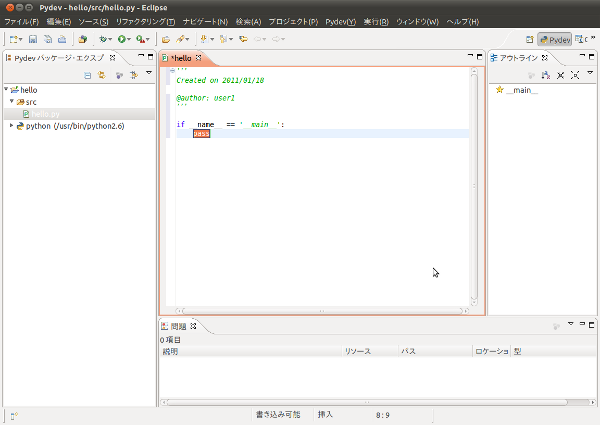The width and height of the screenshot is (600, 425).
Task: Open the External Tools dropdown arrow
Action: 148,39
